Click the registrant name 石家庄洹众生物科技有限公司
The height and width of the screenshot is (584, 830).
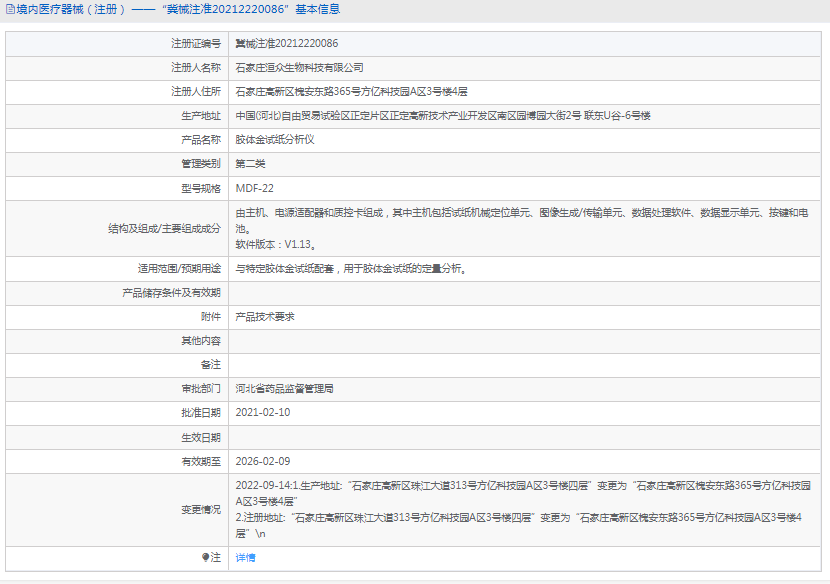click(299, 68)
